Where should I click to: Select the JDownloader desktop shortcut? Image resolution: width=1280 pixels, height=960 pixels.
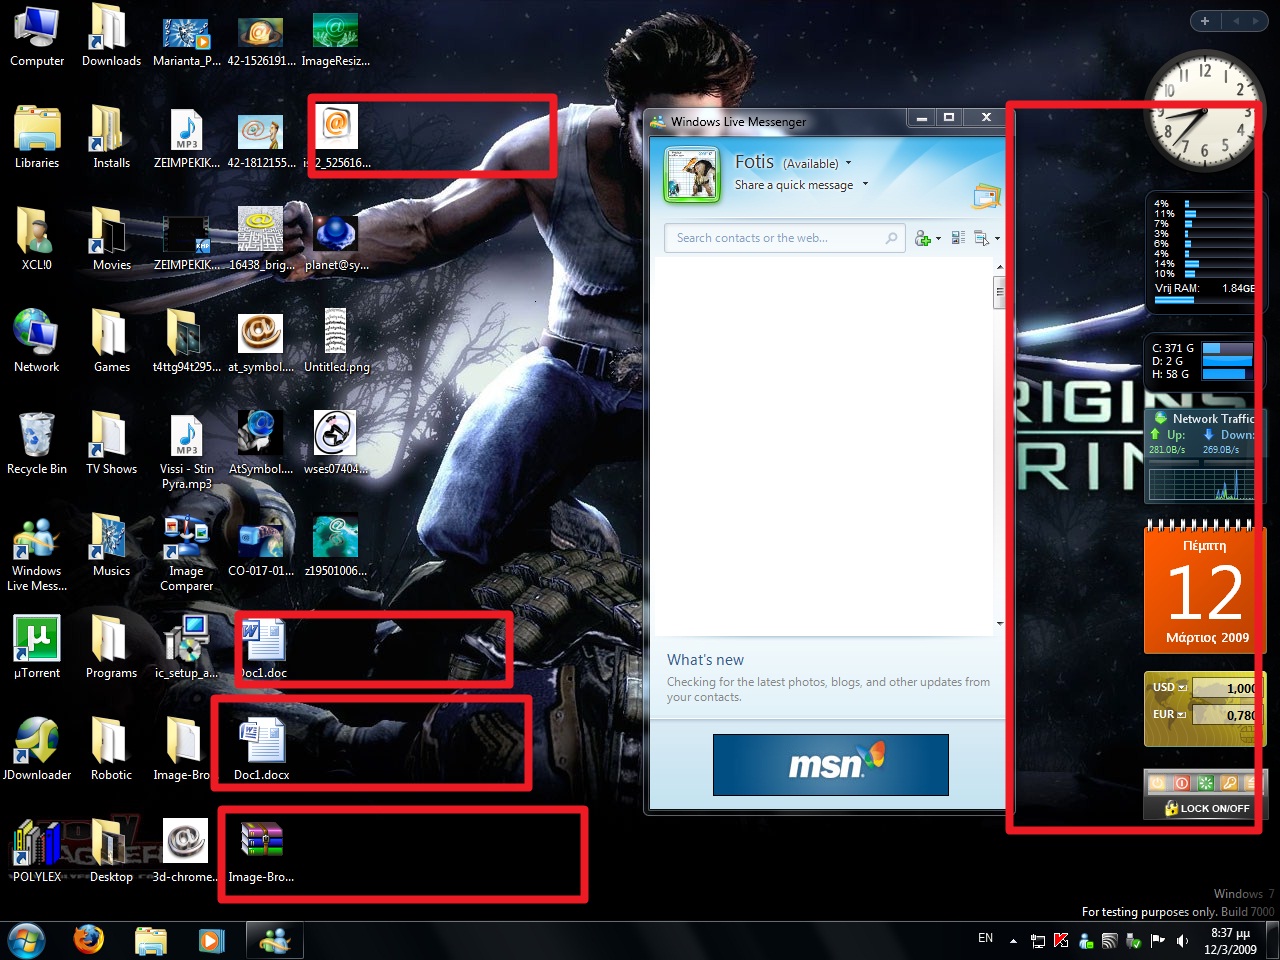point(37,749)
